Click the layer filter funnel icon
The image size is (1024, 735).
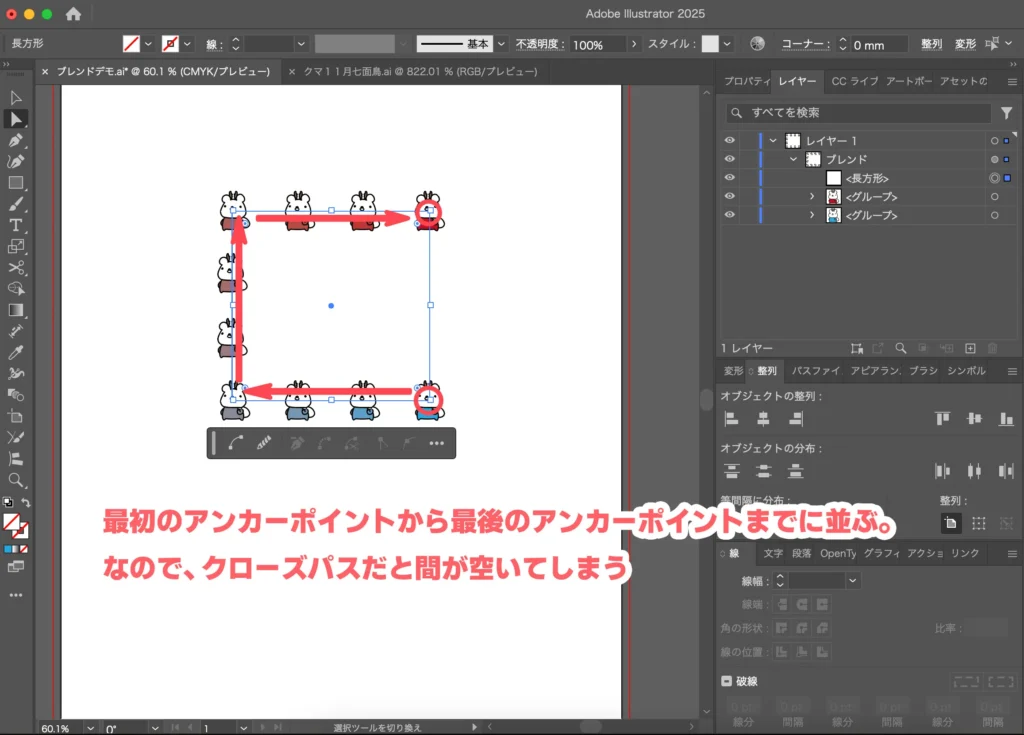(1007, 113)
